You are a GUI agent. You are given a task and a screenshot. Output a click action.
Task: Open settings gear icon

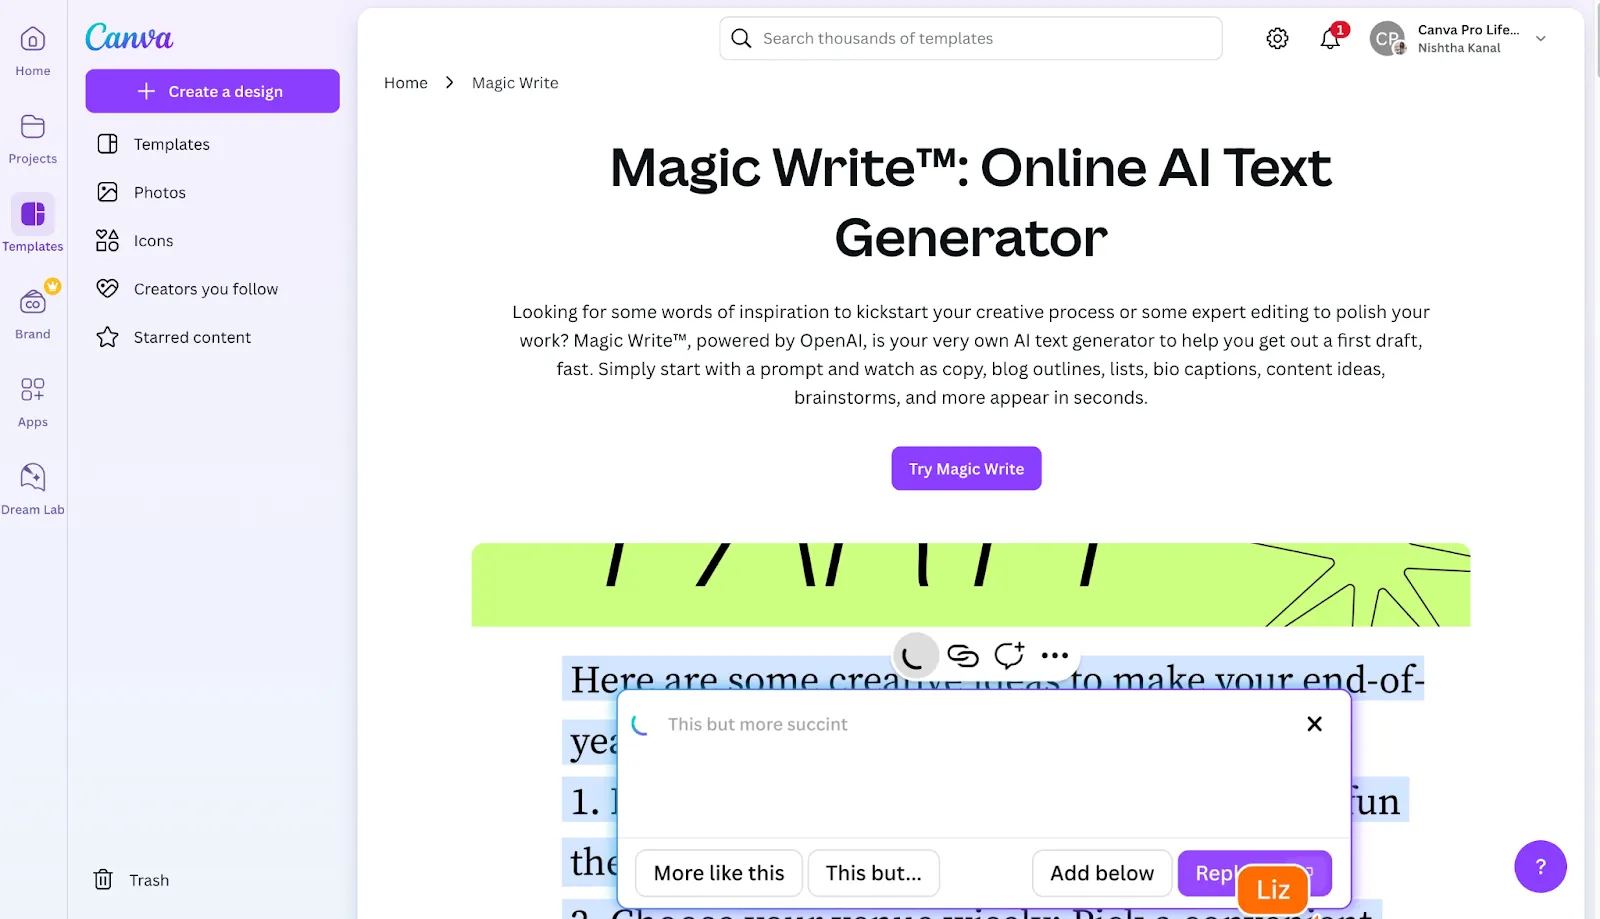[1277, 38]
